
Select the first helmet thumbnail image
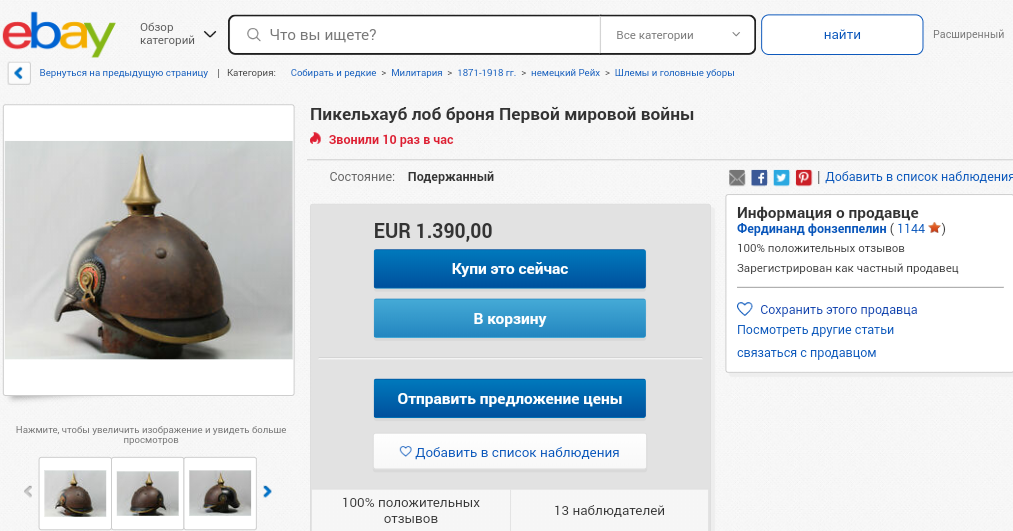click(x=75, y=494)
